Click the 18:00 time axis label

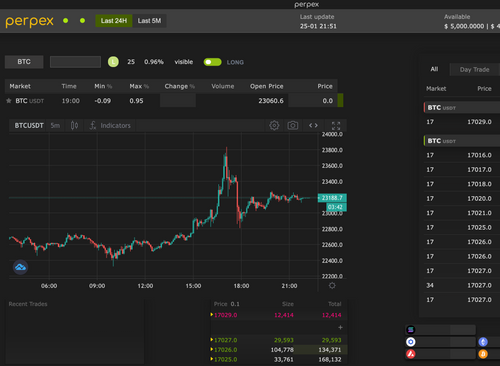point(241,286)
